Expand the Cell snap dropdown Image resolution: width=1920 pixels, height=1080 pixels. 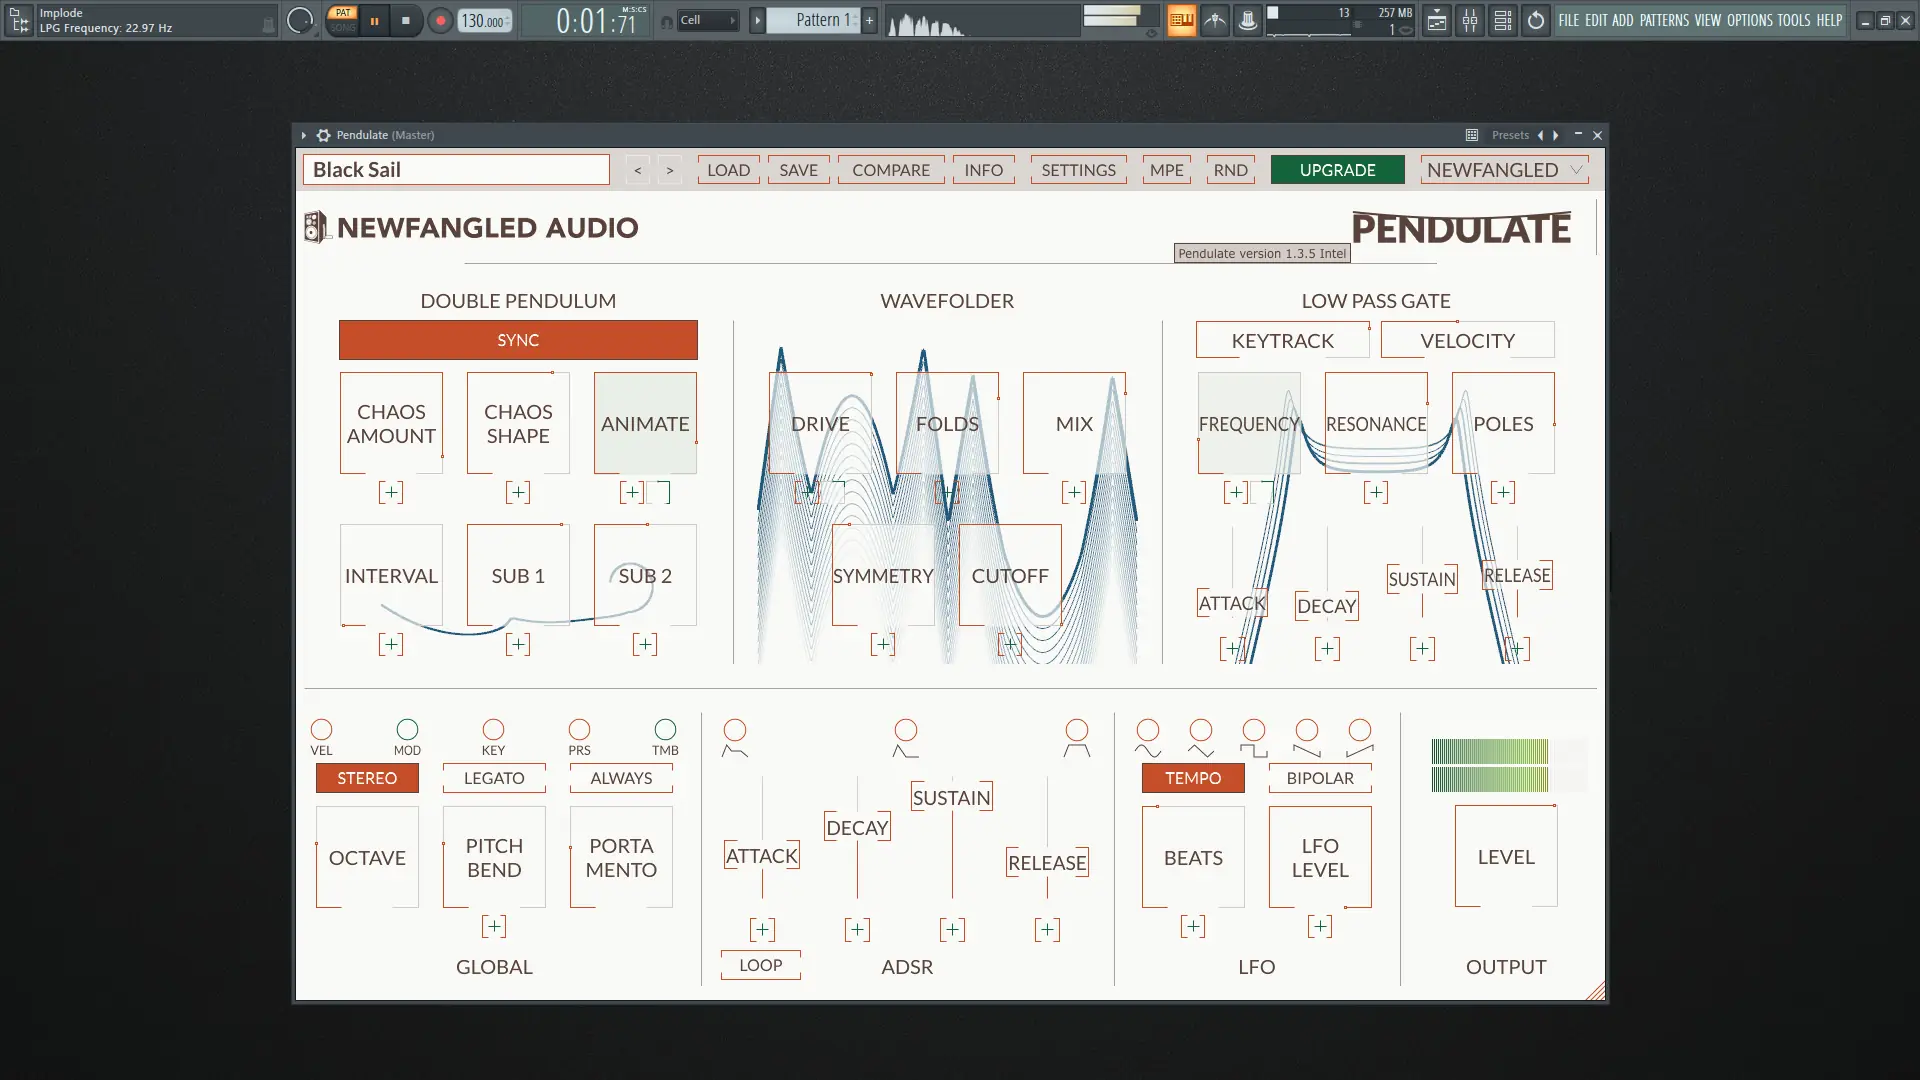coord(707,20)
